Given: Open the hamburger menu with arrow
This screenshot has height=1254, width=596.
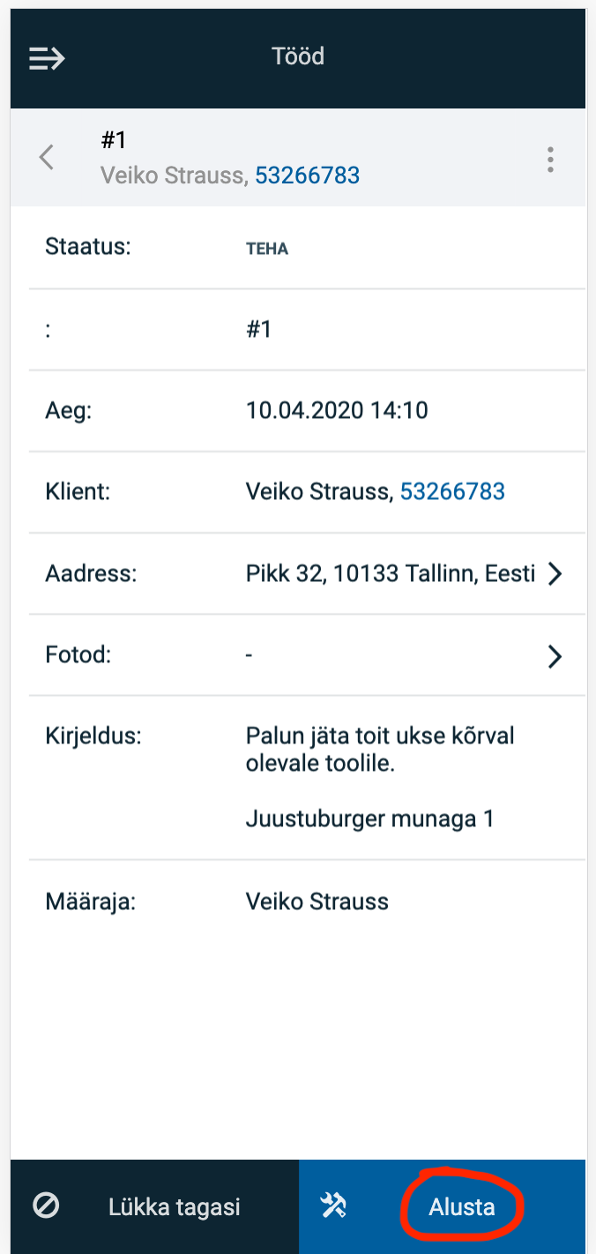Looking at the screenshot, I should pyautogui.click(x=46, y=58).
